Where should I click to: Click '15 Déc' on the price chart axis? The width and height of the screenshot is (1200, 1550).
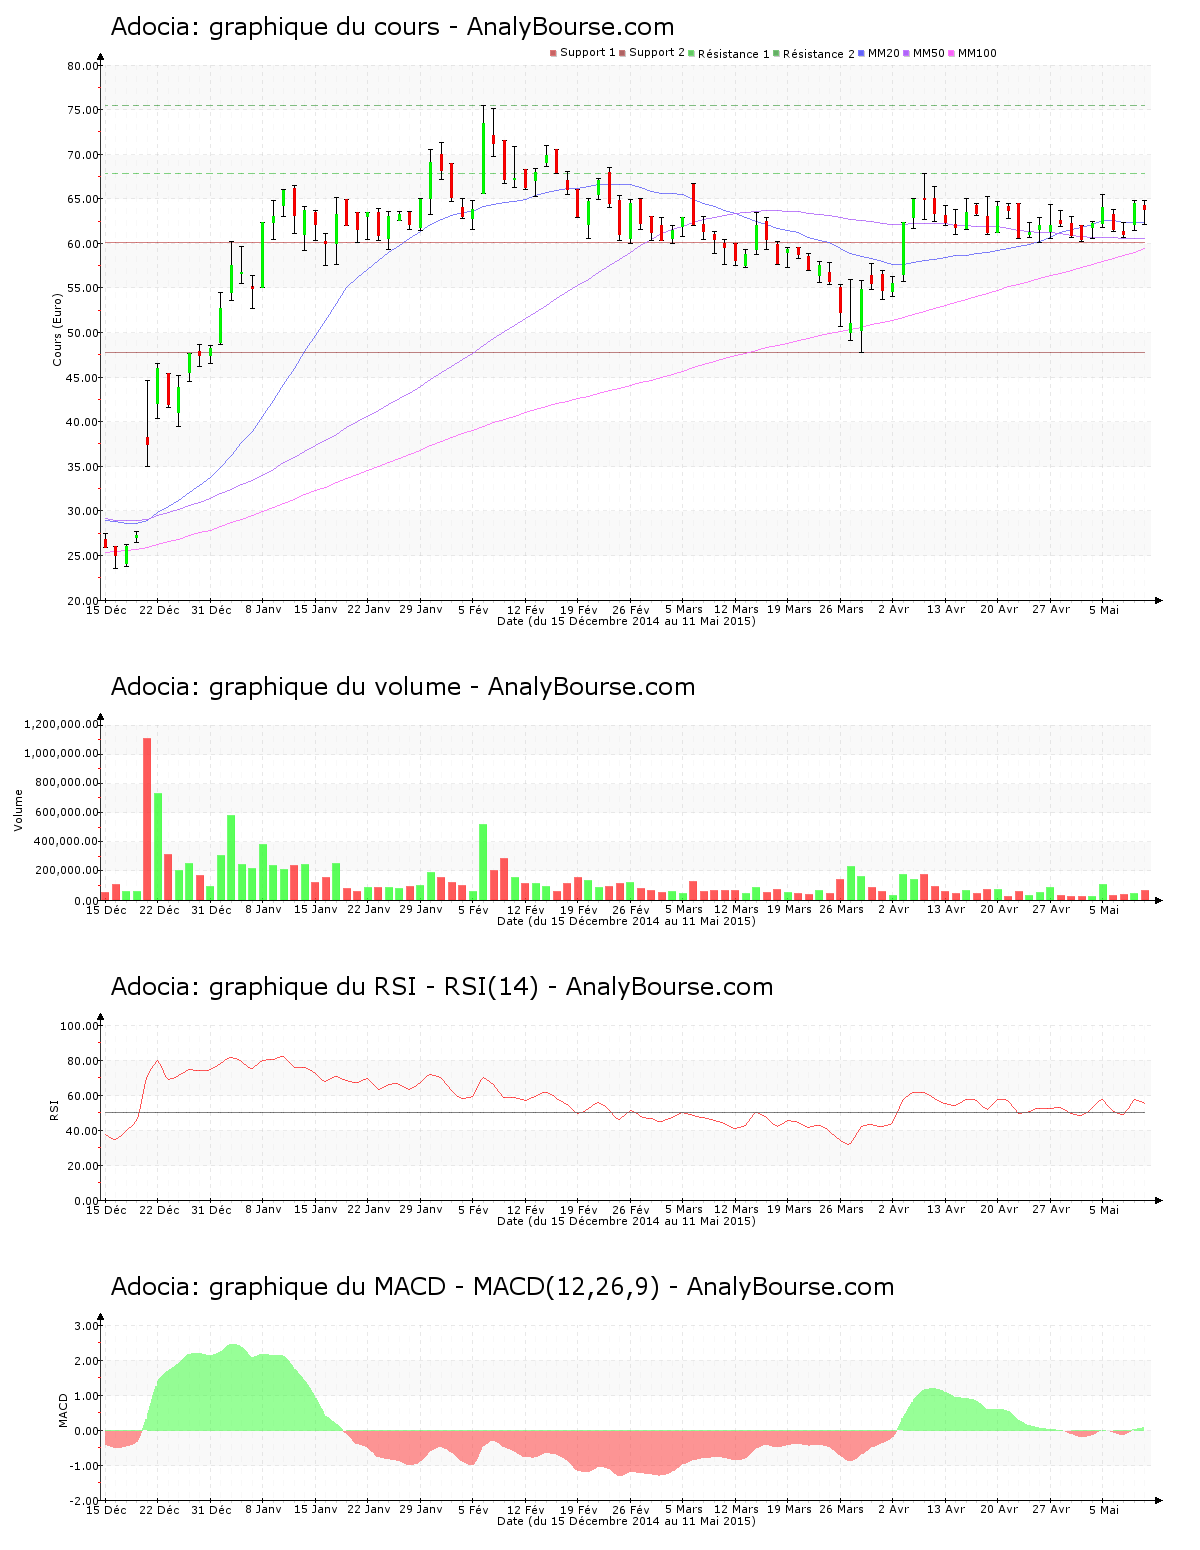(106, 609)
